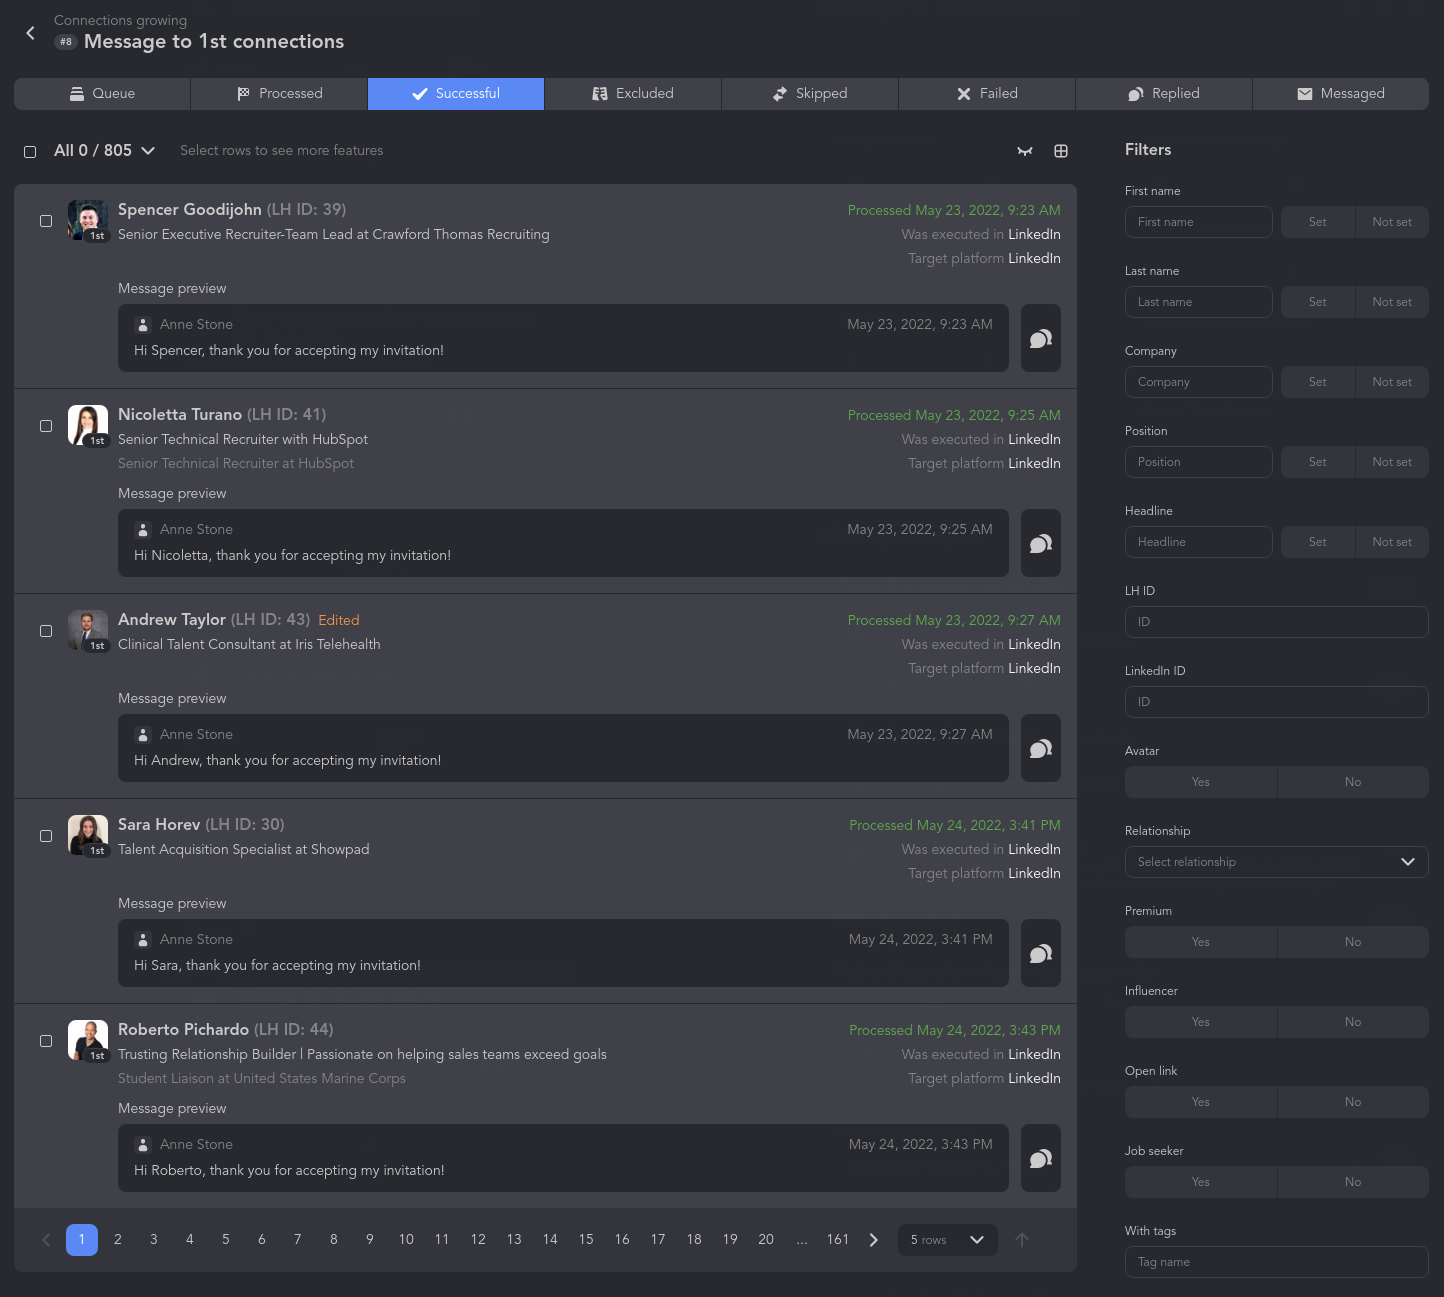The image size is (1444, 1297).
Task: Click the sender icon in Spencer's message preview
Action: (x=143, y=325)
